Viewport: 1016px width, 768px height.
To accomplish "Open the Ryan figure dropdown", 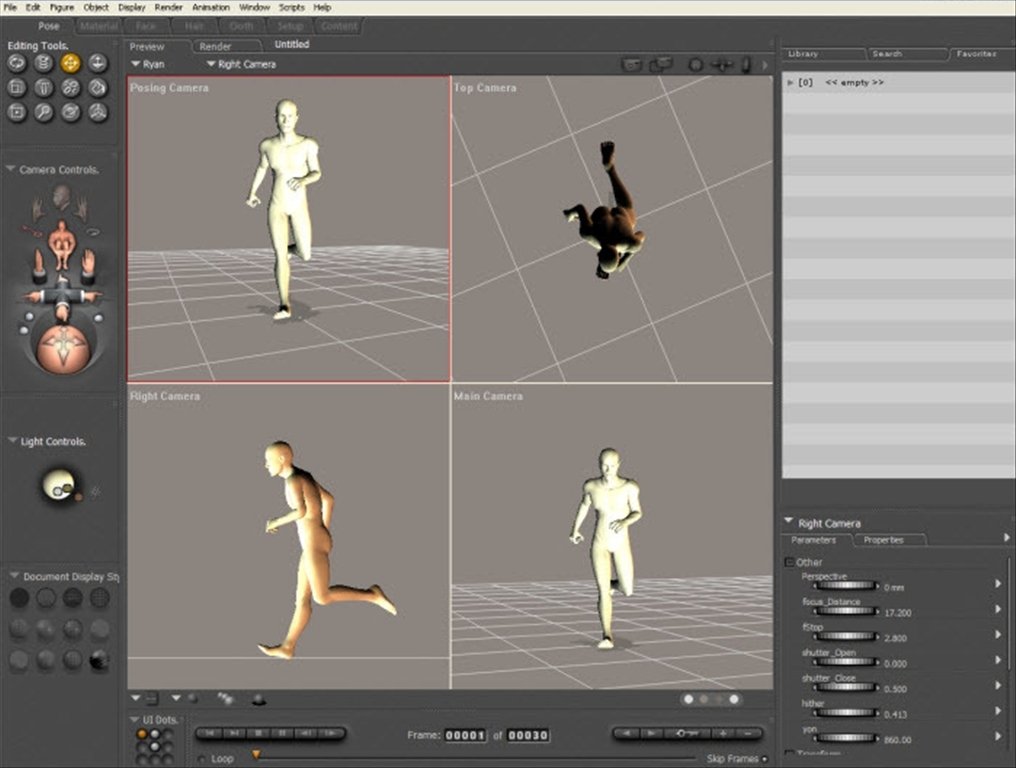I will pyautogui.click(x=148, y=64).
